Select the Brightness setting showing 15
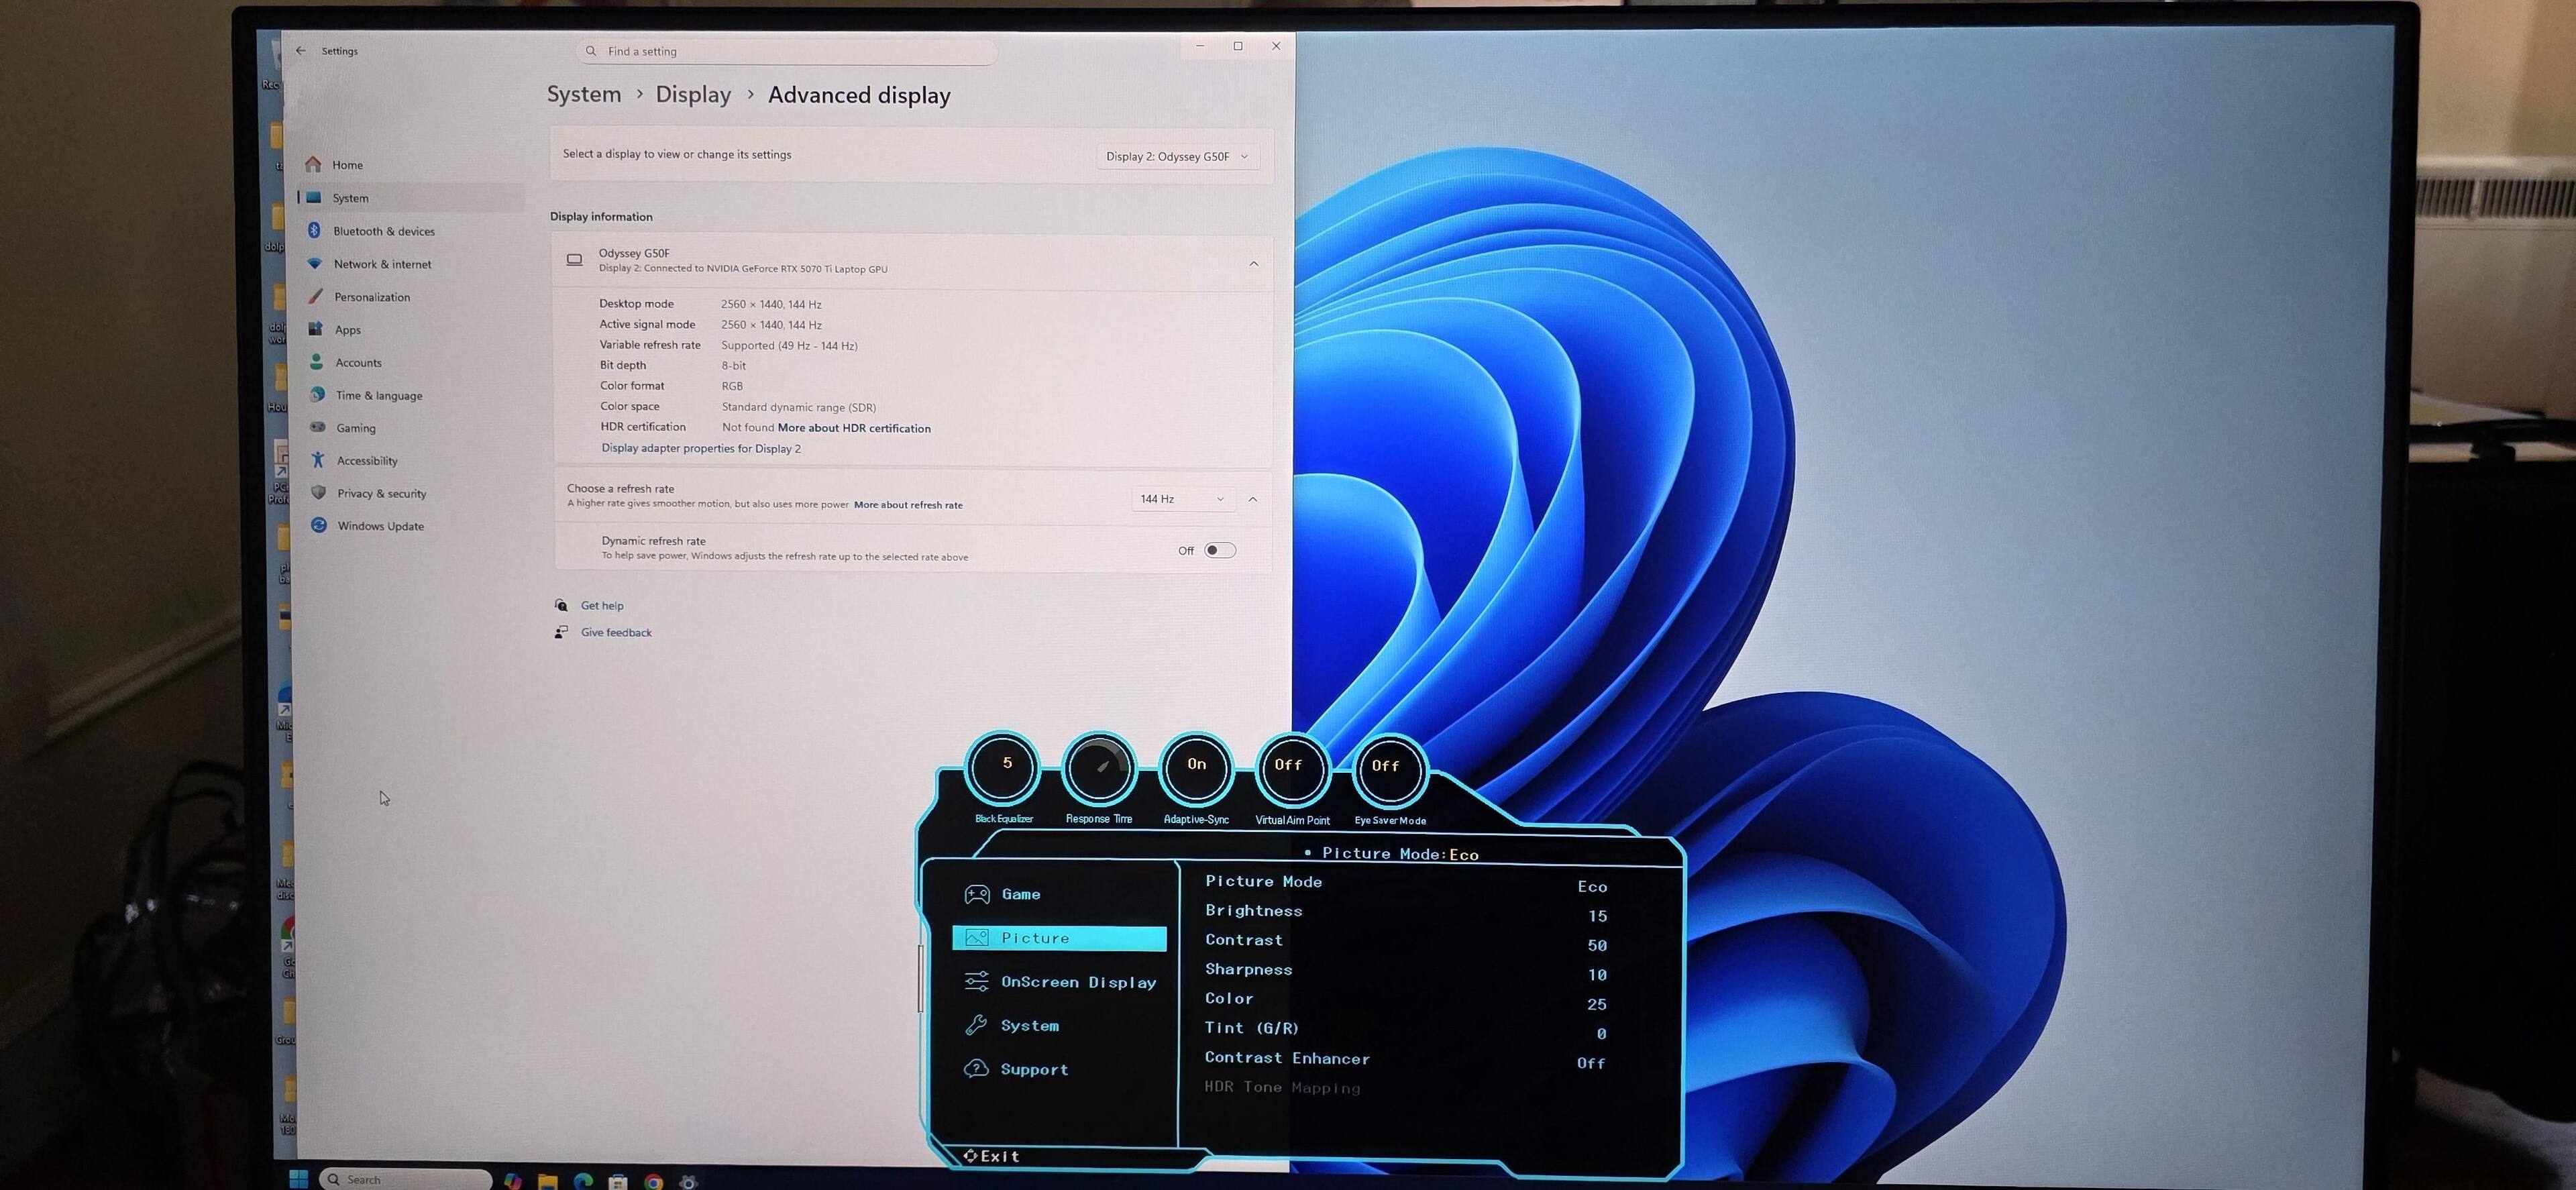 pos(1405,913)
